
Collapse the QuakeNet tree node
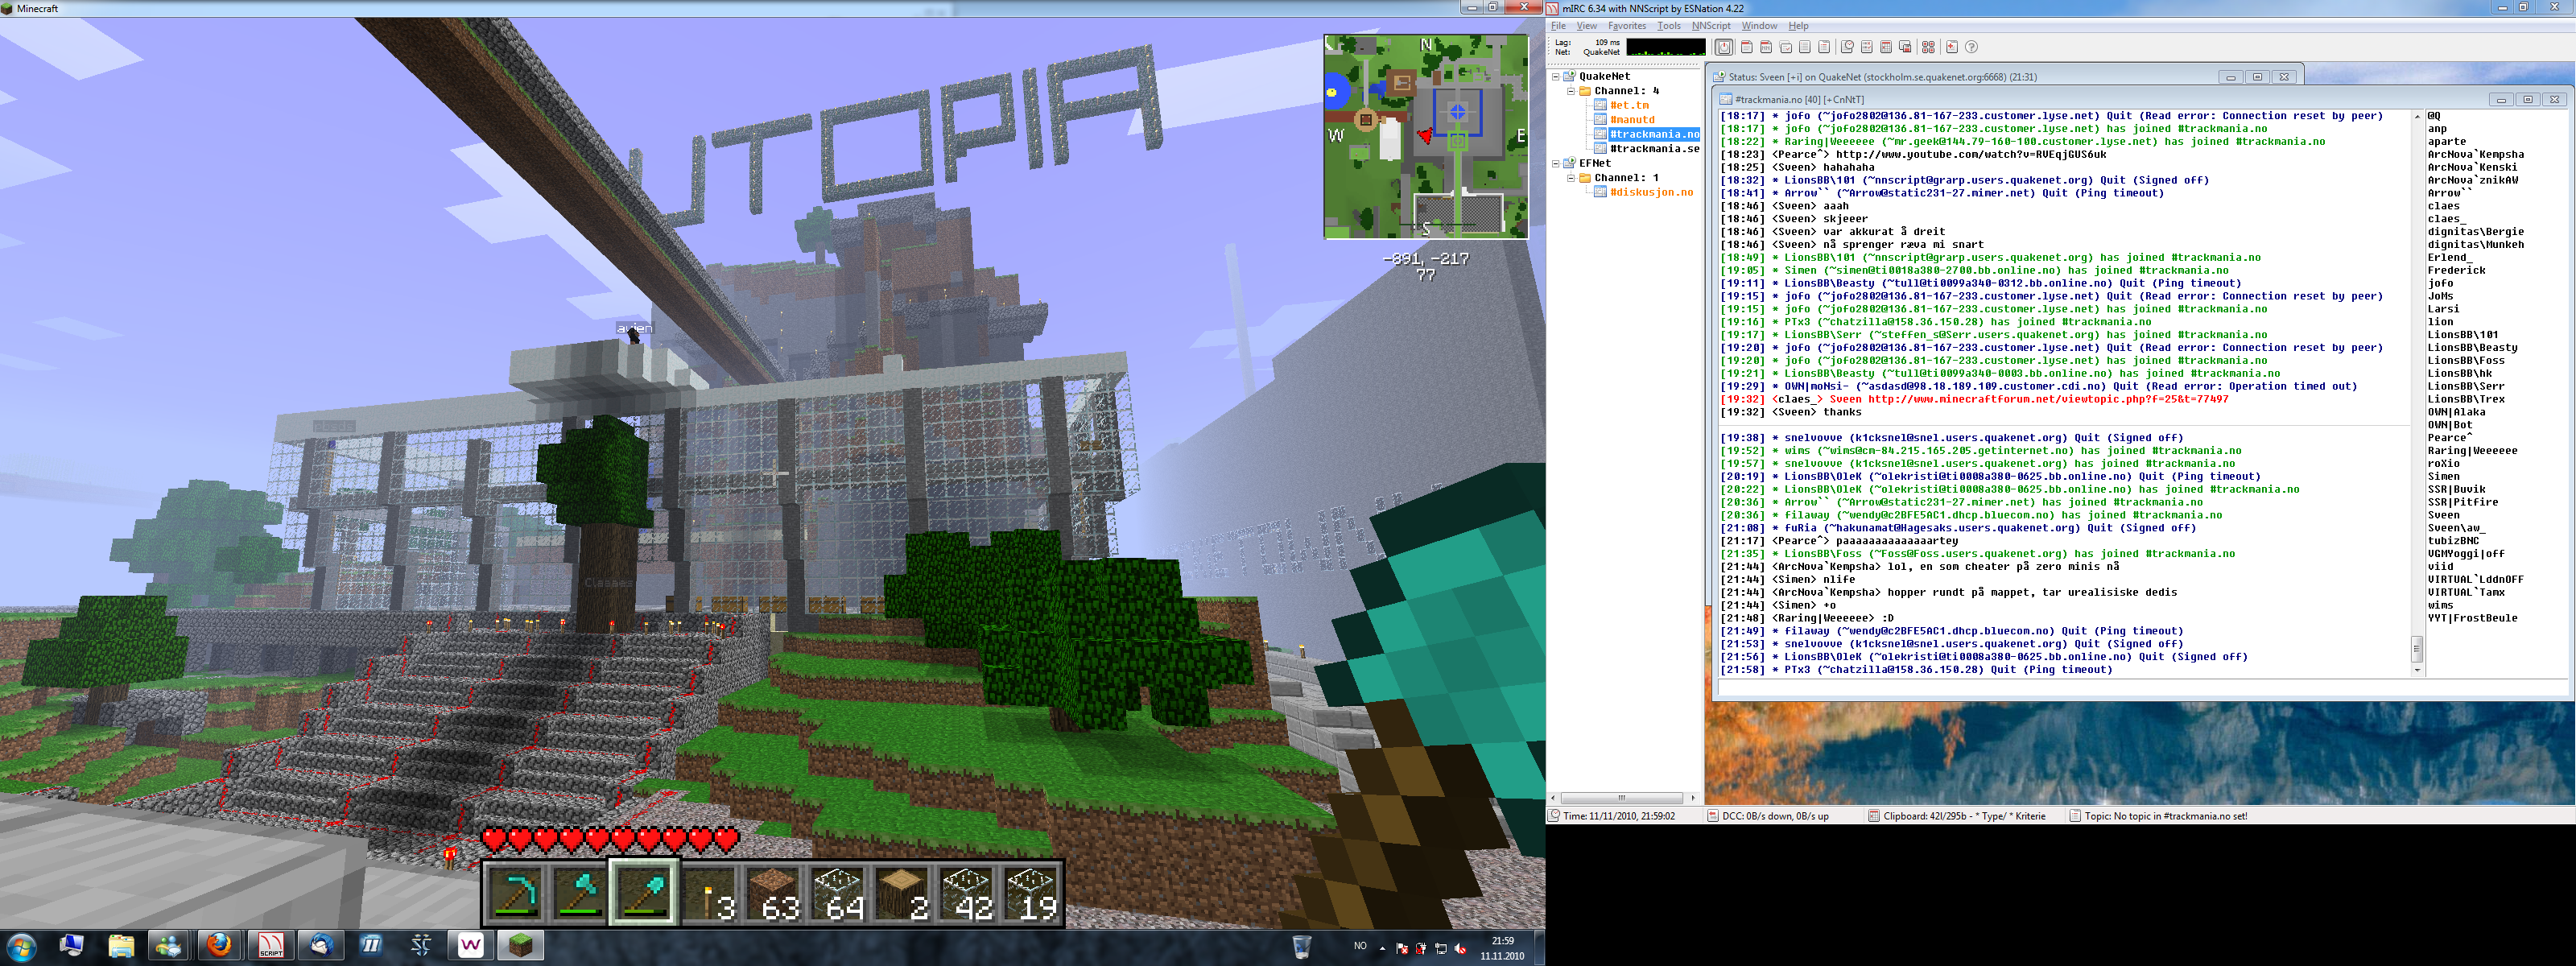coord(1555,76)
